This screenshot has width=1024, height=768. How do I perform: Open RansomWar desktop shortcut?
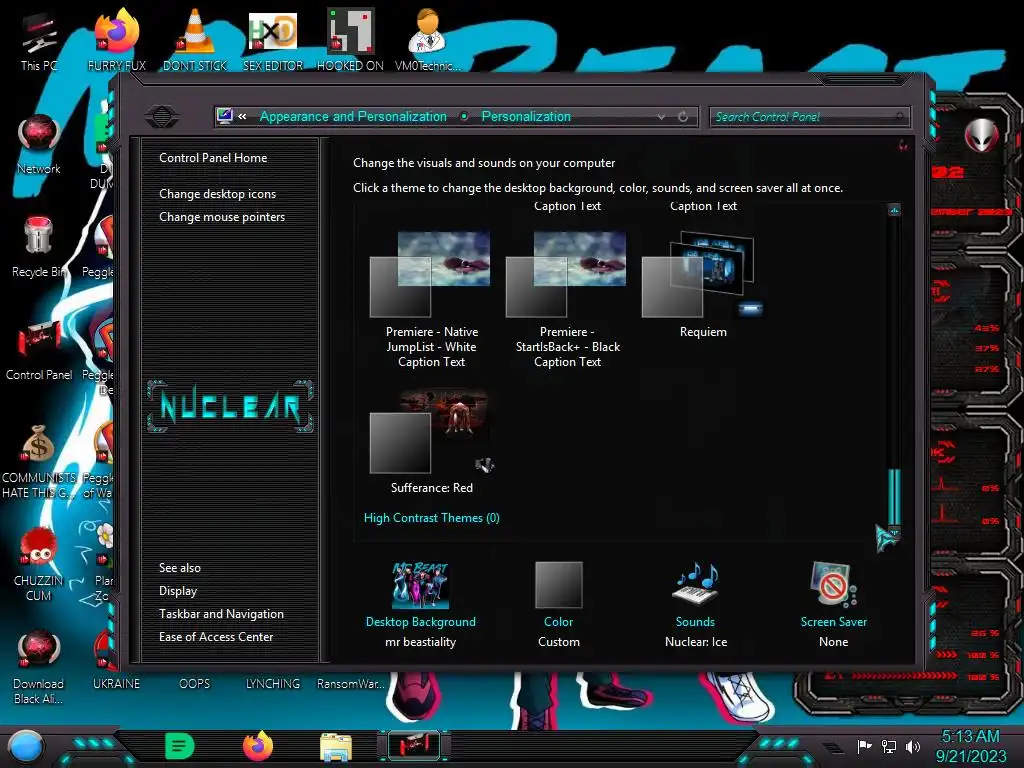coord(351,683)
